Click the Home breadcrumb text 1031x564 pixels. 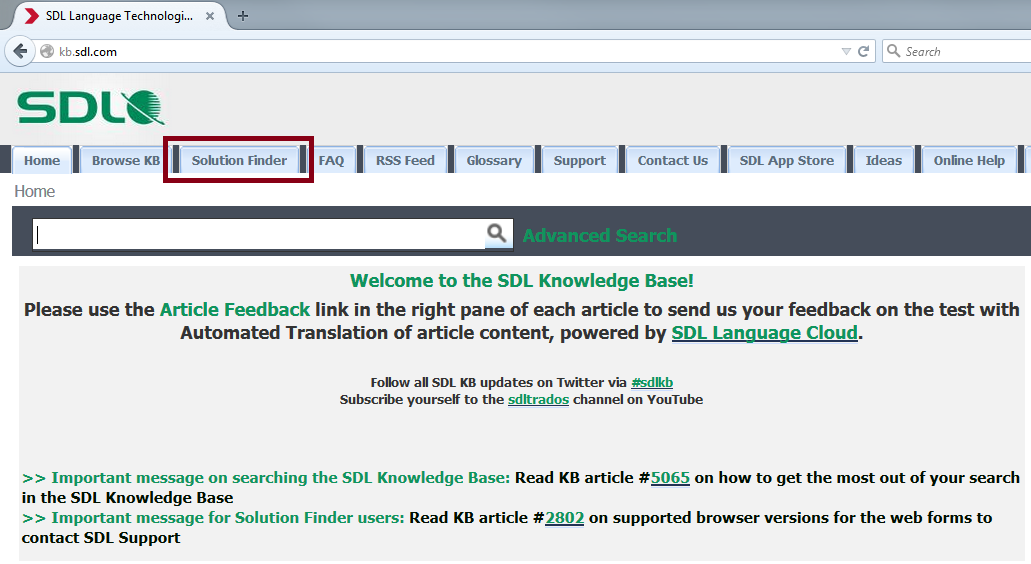[x=35, y=191]
